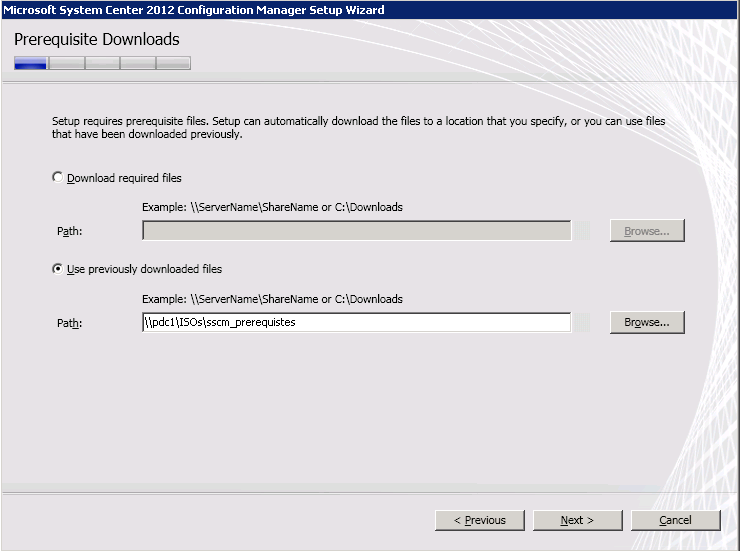Click the Prerequisite Downloads heading
The width and height of the screenshot is (740, 551).
click(97, 39)
